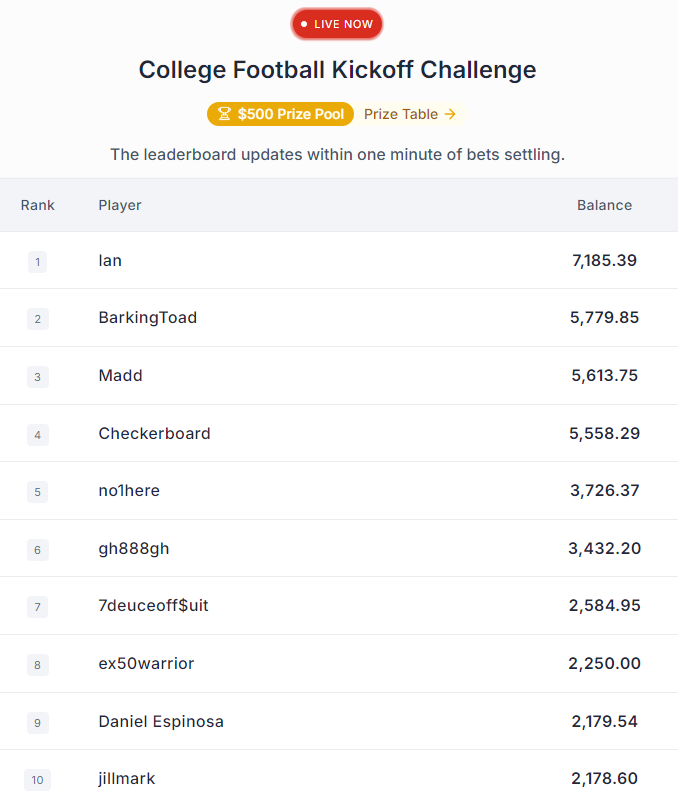Click the Rank column header

pyautogui.click(x=38, y=205)
